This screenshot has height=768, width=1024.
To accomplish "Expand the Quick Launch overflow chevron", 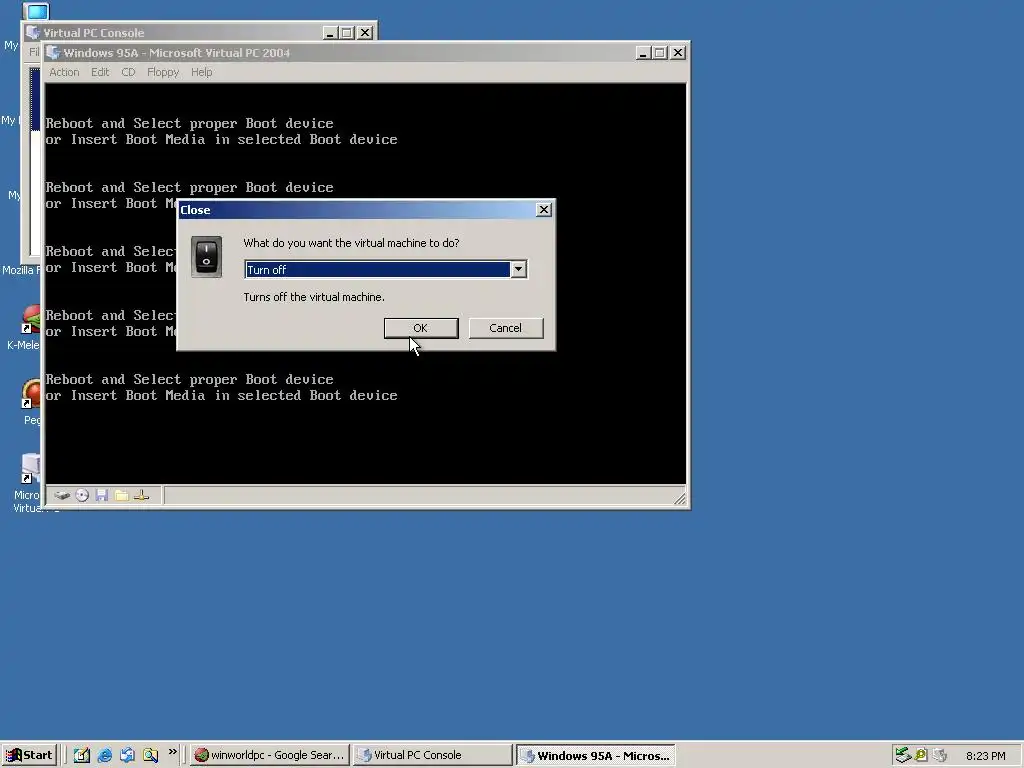I will [172, 752].
